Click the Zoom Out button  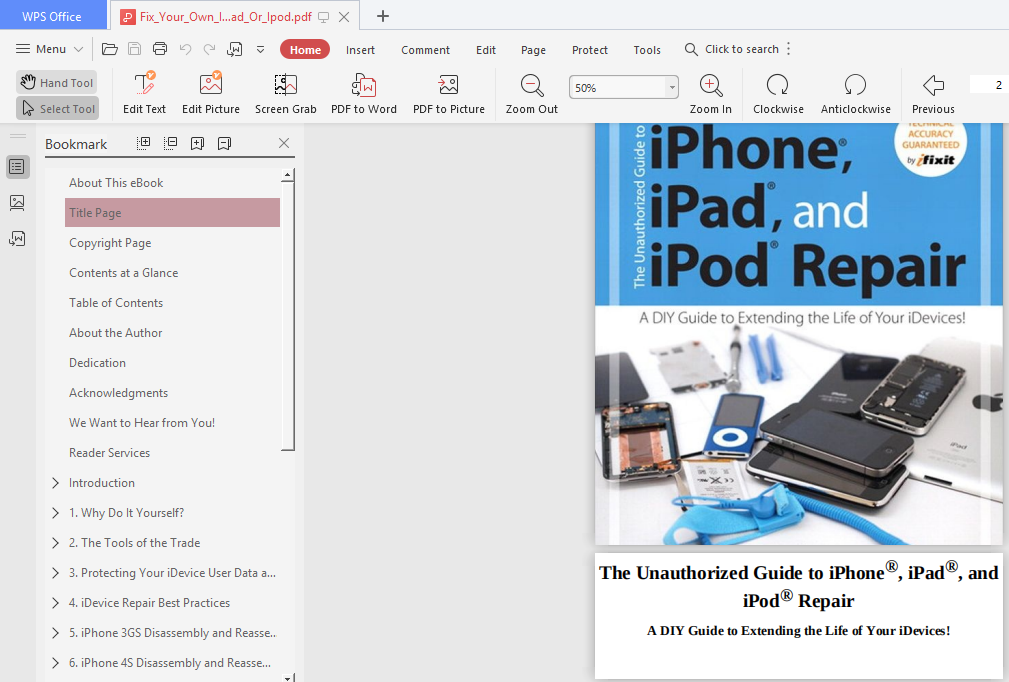pos(532,93)
